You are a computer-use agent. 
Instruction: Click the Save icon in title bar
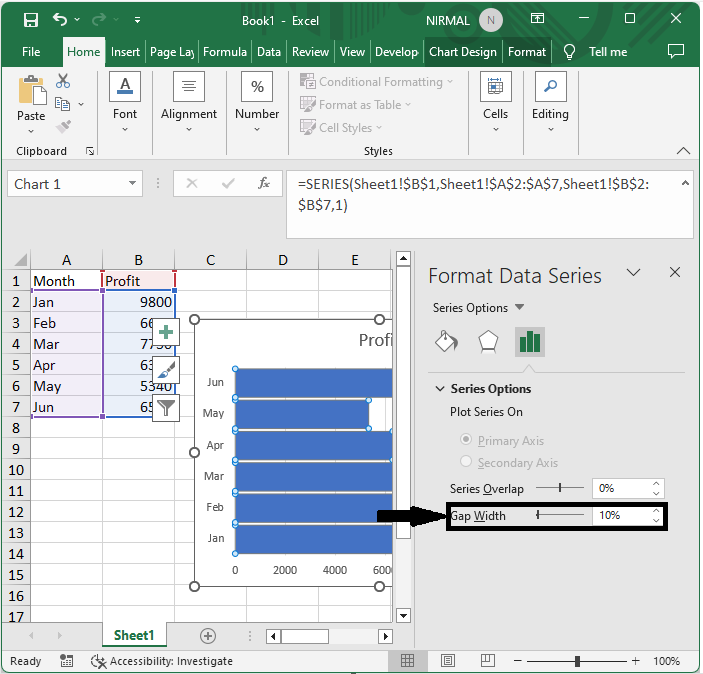click(x=31, y=19)
